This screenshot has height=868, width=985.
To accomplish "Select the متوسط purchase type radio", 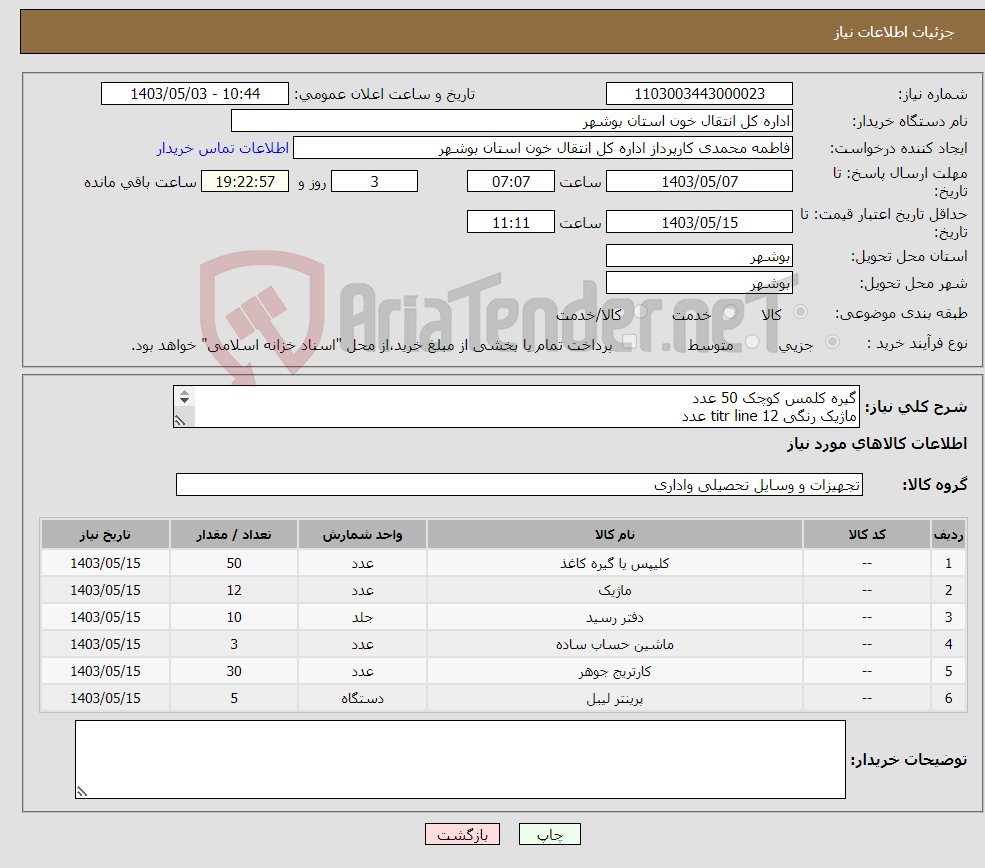I will click(752, 342).
